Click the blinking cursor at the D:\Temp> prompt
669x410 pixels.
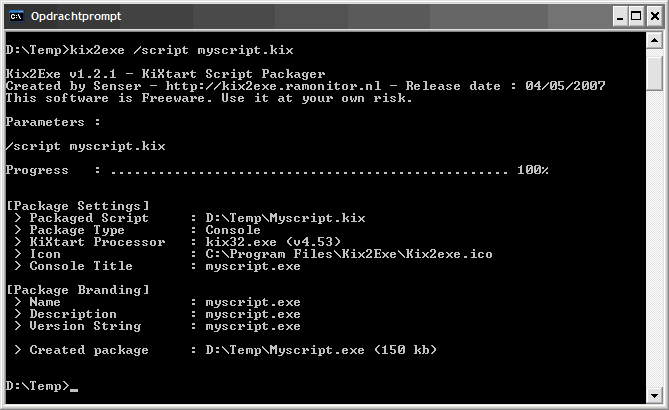click(74, 389)
